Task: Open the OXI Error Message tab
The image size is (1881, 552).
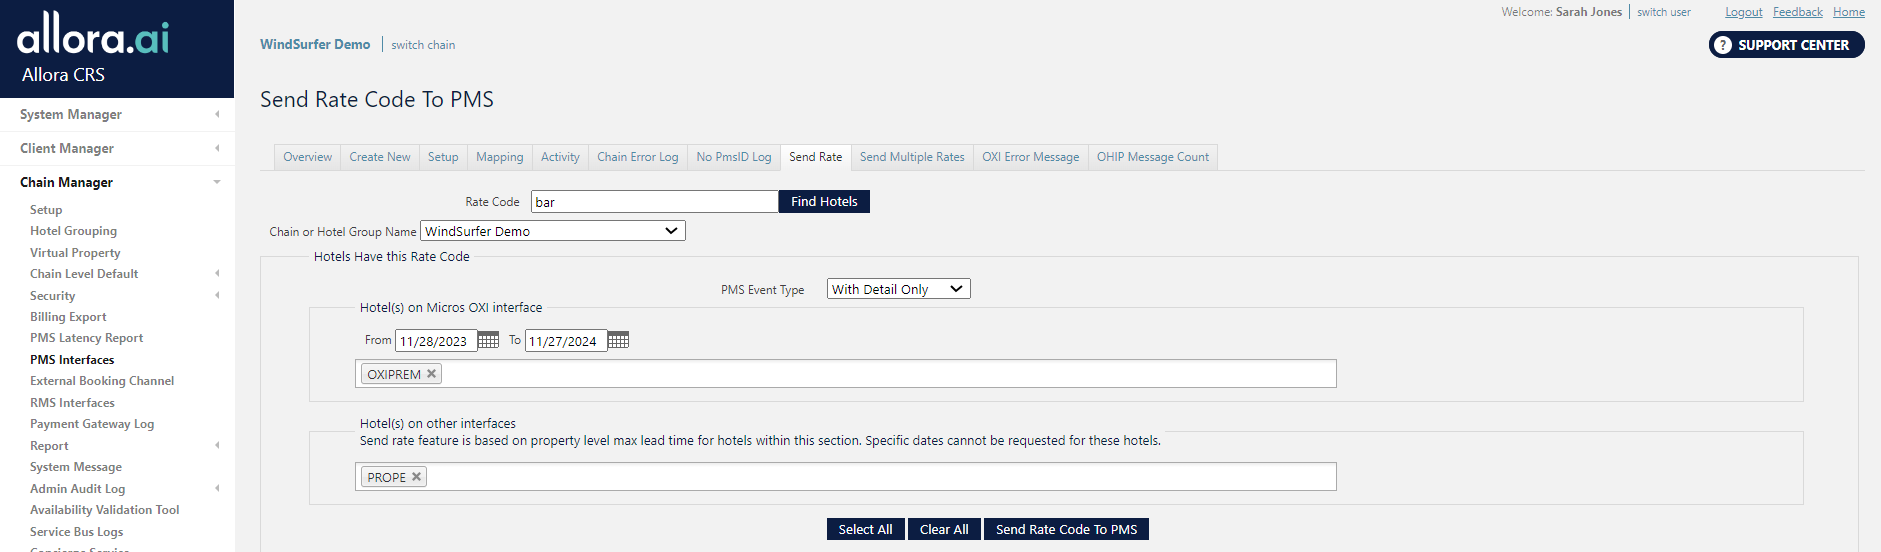Action: pyautogui.click(x=1031, y=157)
